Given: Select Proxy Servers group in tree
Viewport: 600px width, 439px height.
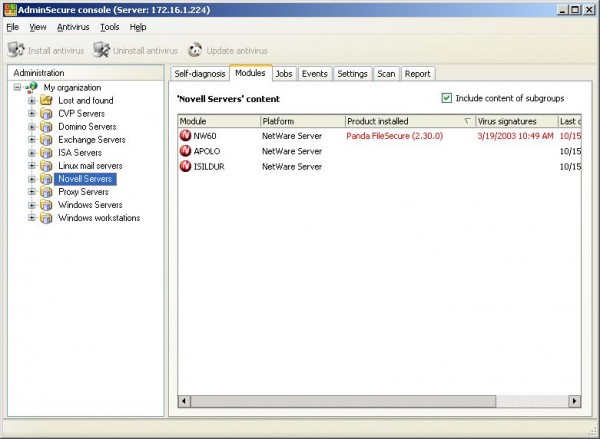Looking at the screenshot, I should click(83, 192).
